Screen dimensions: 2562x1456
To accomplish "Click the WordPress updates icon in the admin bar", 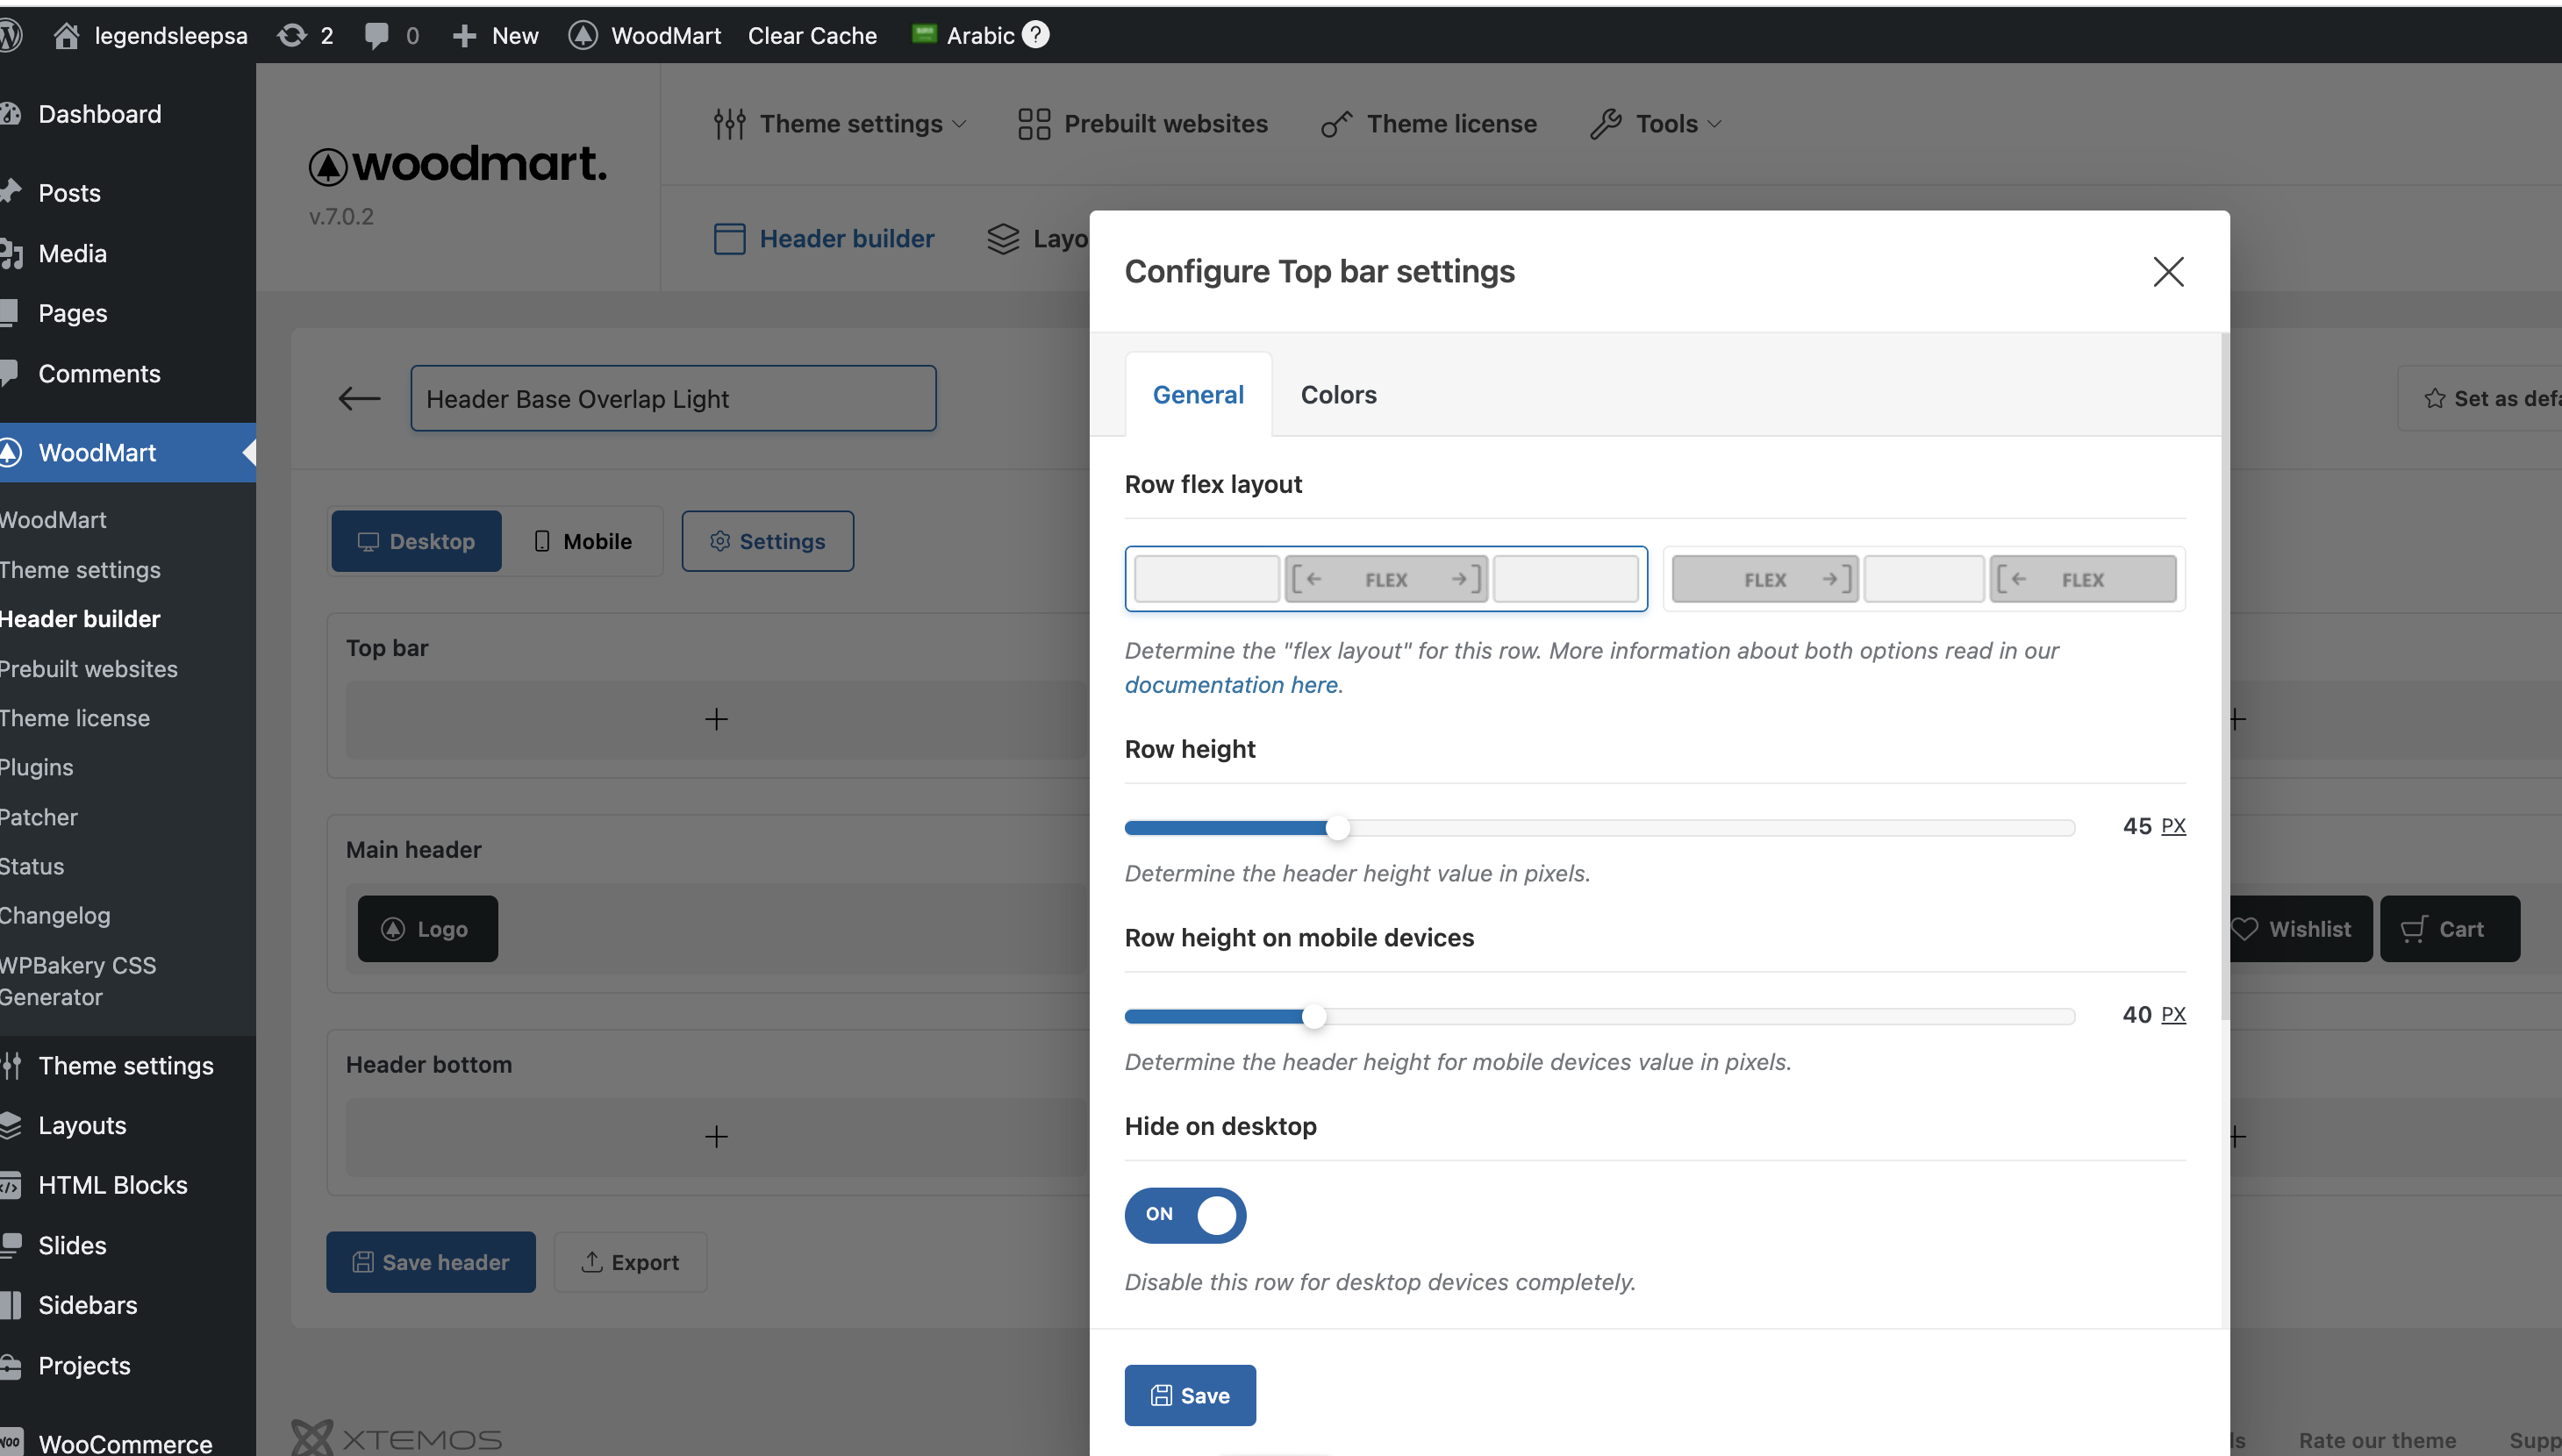I will point(292,35).
